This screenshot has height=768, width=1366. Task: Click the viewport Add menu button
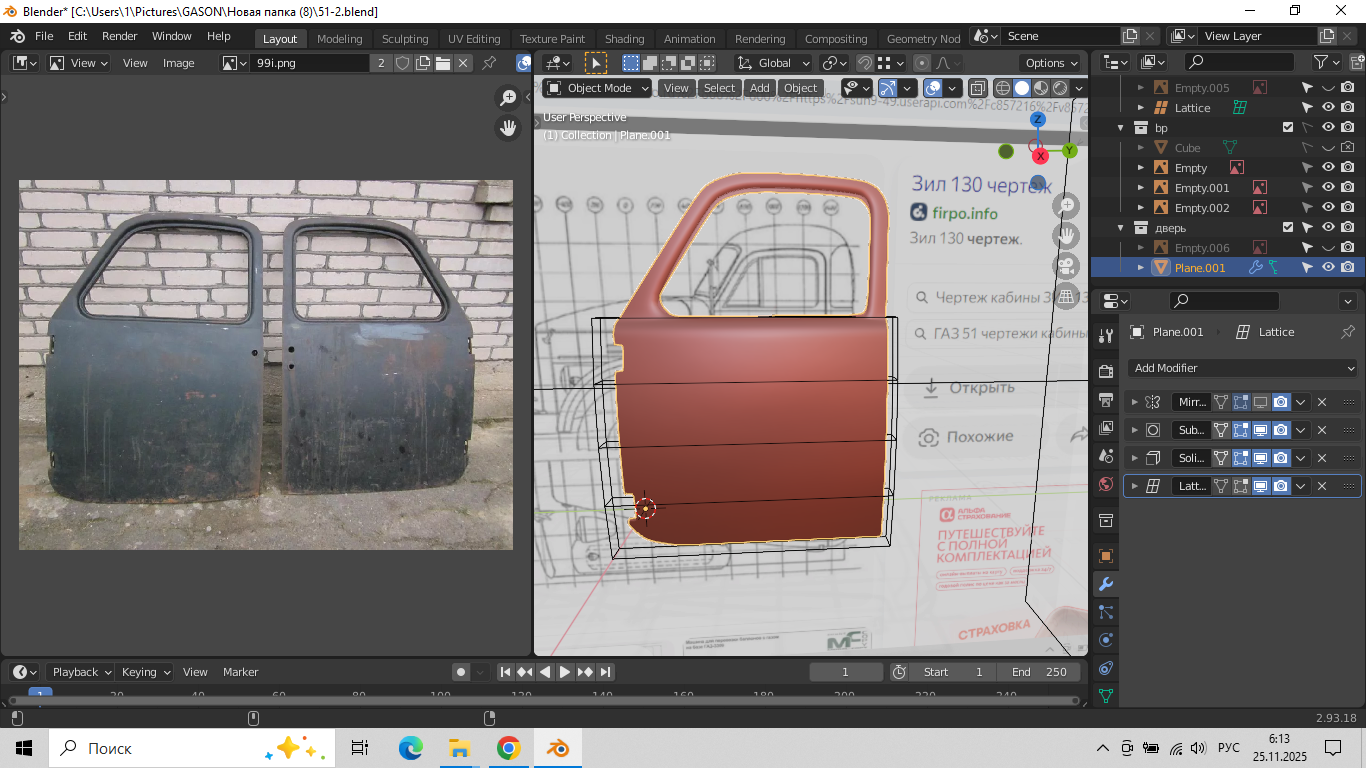coord(759,88)
